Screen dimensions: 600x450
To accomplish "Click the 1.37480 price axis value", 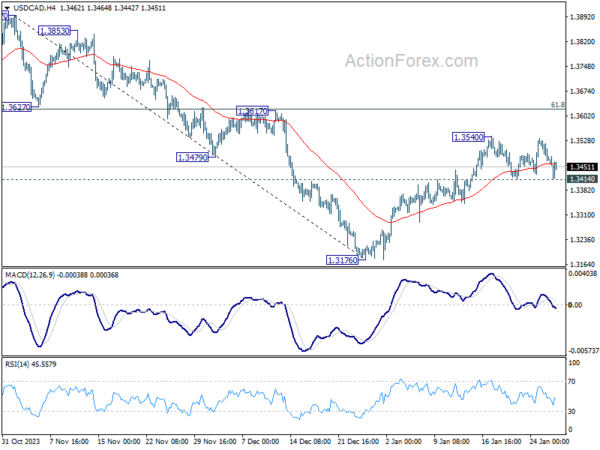I will pyautogui.click(x=582, y=67).
